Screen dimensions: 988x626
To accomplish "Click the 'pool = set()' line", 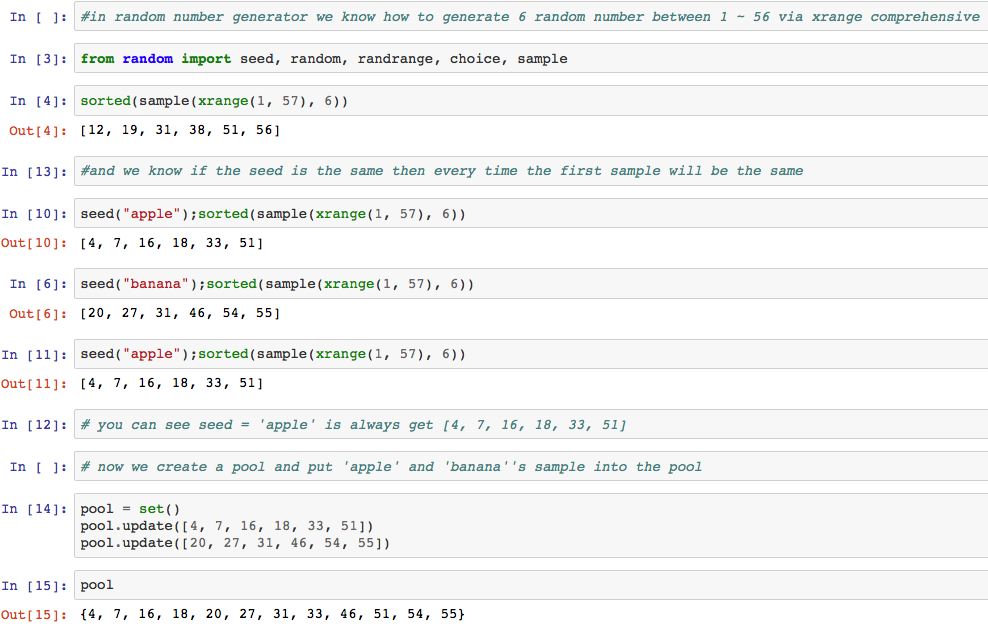I will pos(129,509).
